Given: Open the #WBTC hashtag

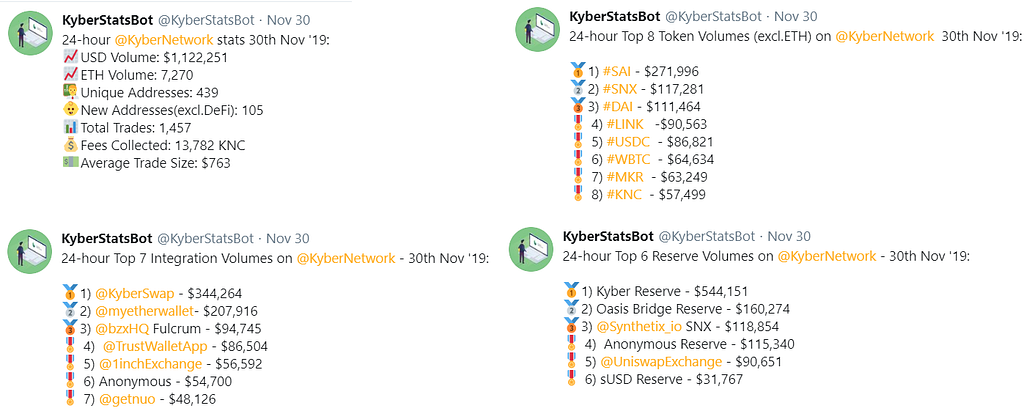Looking at the screenshot, I should pos(630,158).
